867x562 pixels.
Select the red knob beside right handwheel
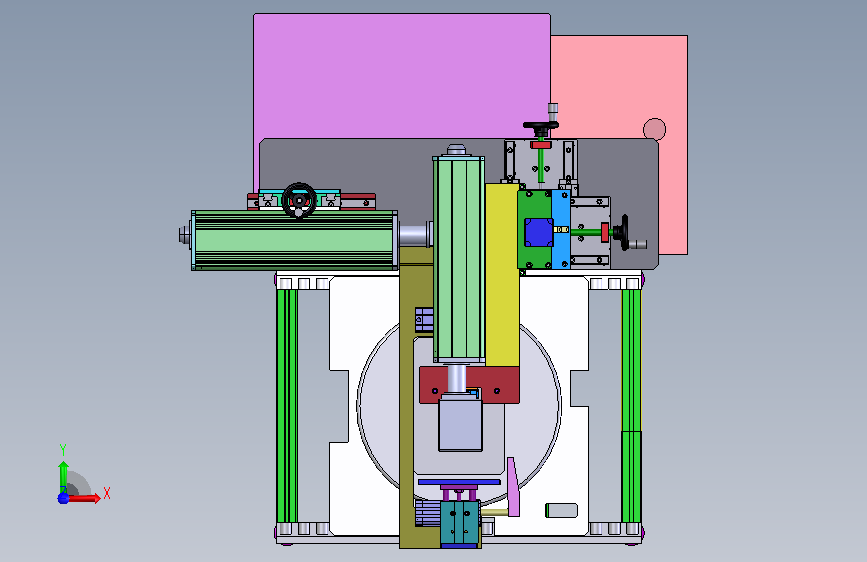605,232
